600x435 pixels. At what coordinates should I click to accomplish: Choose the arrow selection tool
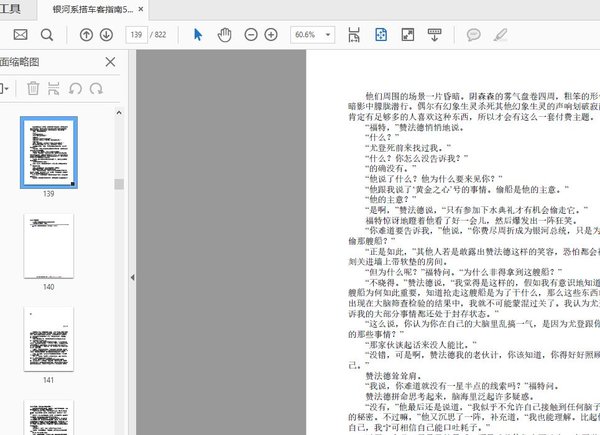click(198, 35)
